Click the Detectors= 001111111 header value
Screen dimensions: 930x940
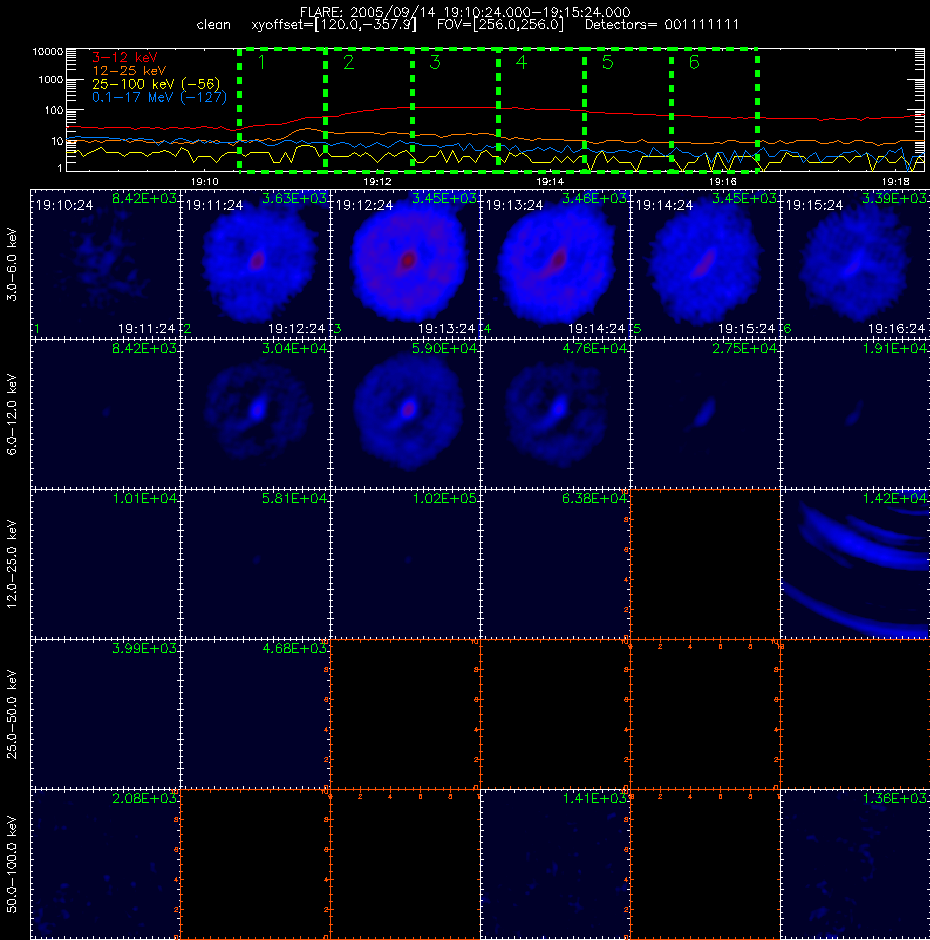point(662,25)
